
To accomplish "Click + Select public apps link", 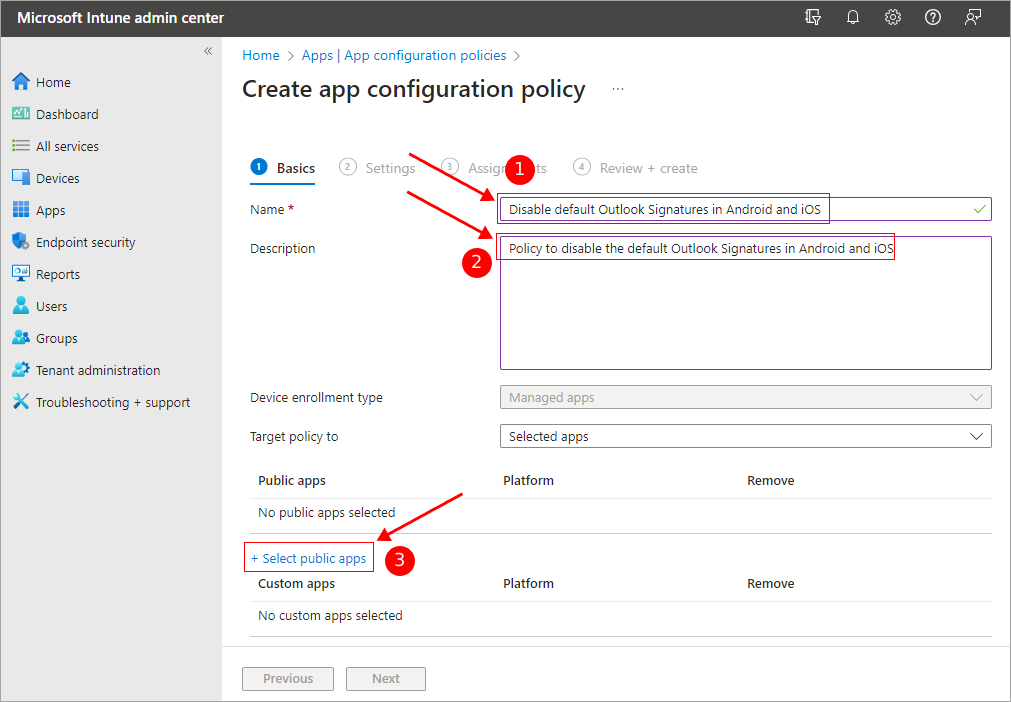I will (308, 558).
